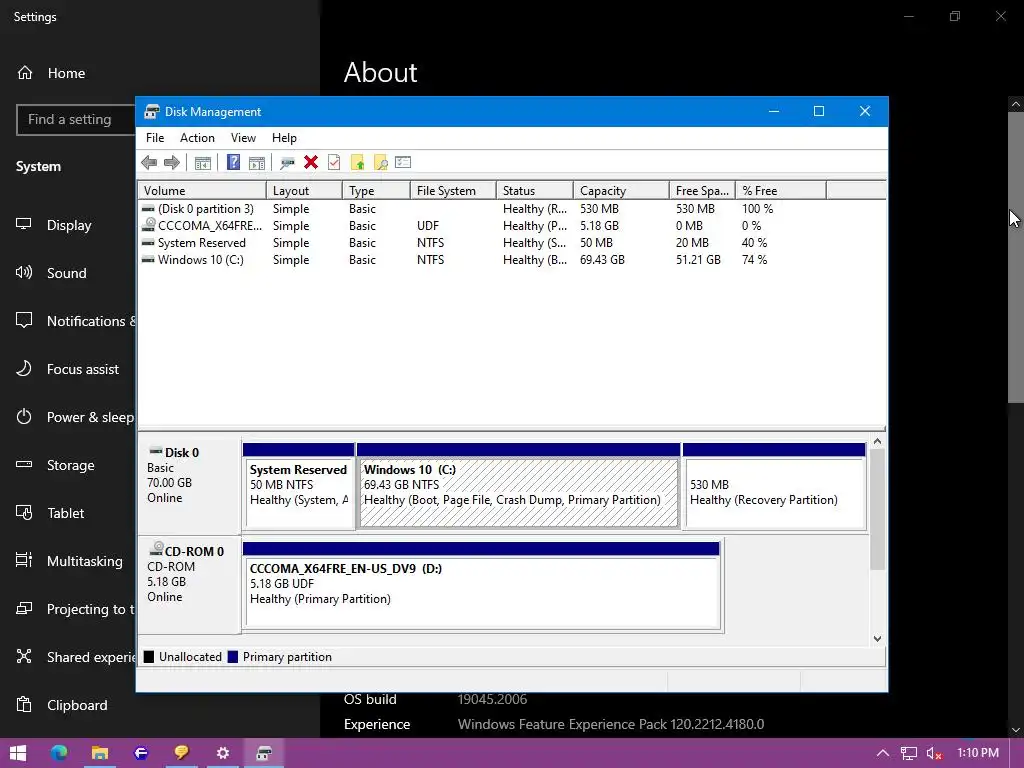Viewport: 1024px width, 768px height.
Task: Open the Action menu
Action: (x=197, y=138)
